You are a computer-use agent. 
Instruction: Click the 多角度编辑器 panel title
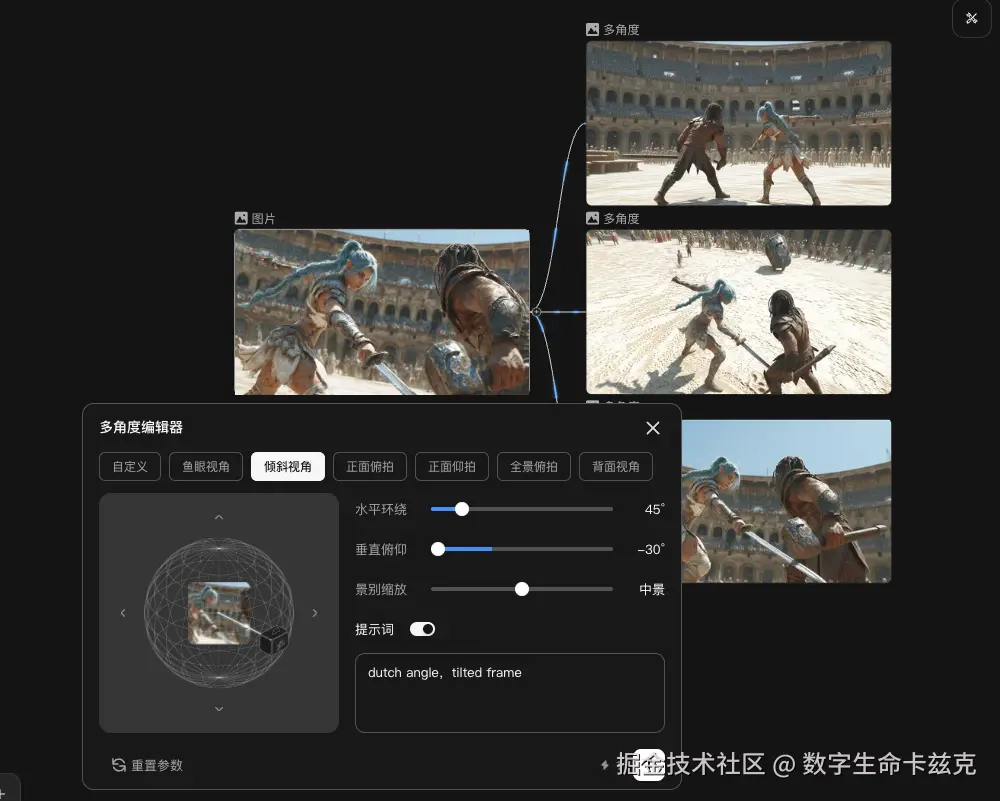click(142, 427)
